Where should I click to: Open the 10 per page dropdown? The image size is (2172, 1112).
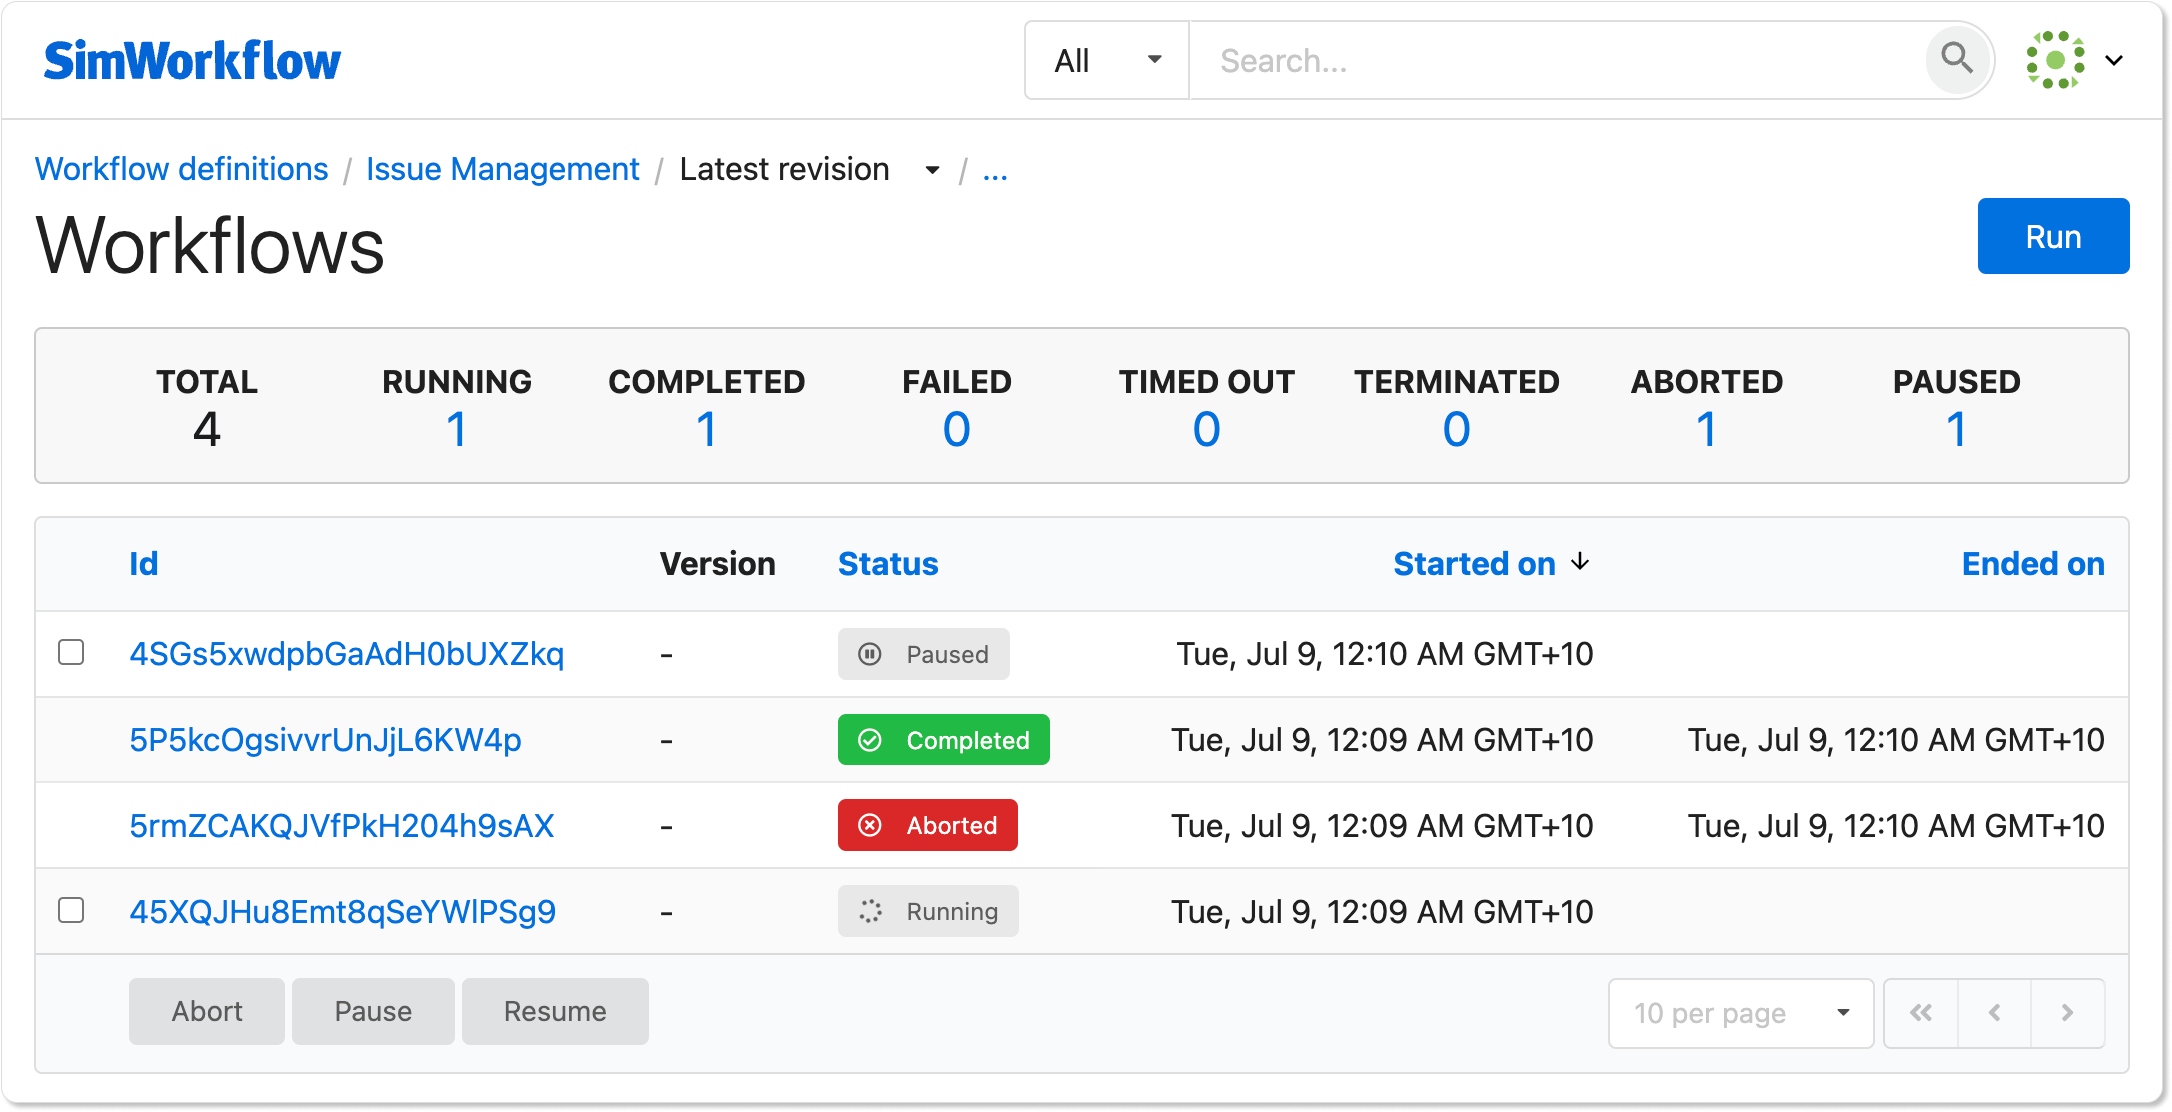[1740, 1013]
